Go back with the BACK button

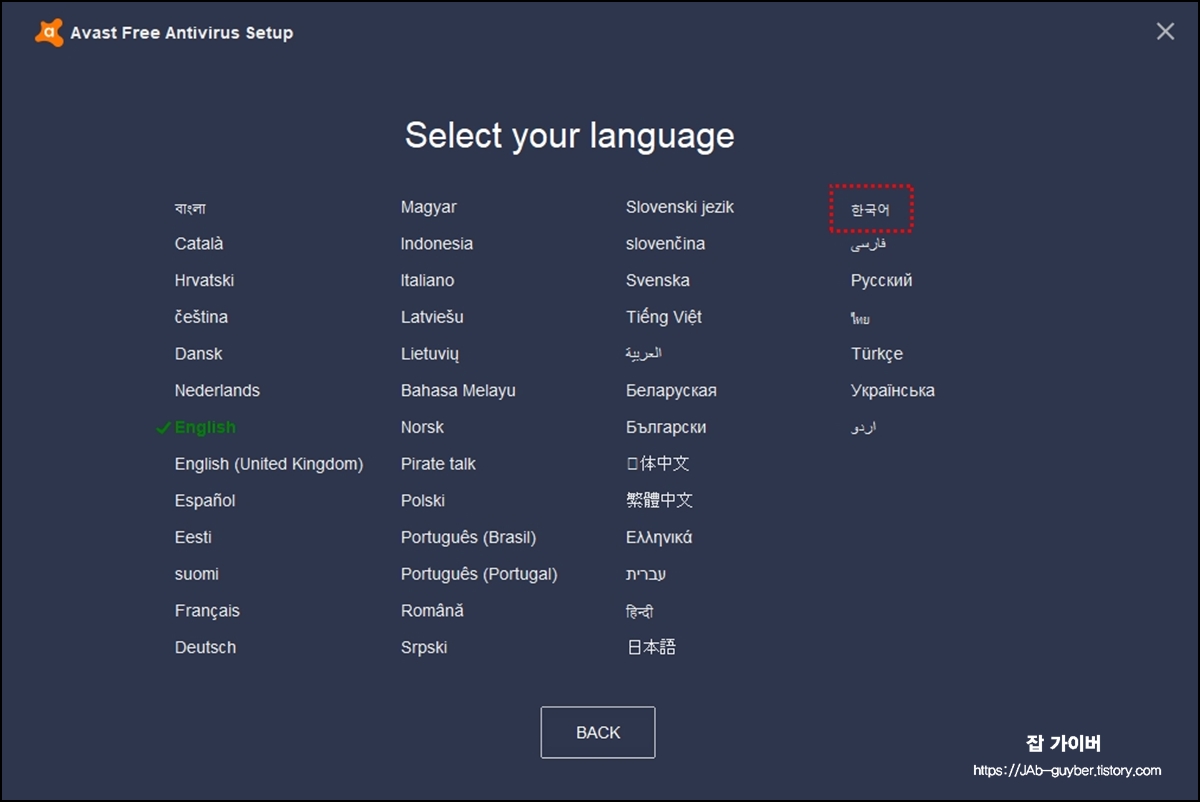tap(598, 732)
